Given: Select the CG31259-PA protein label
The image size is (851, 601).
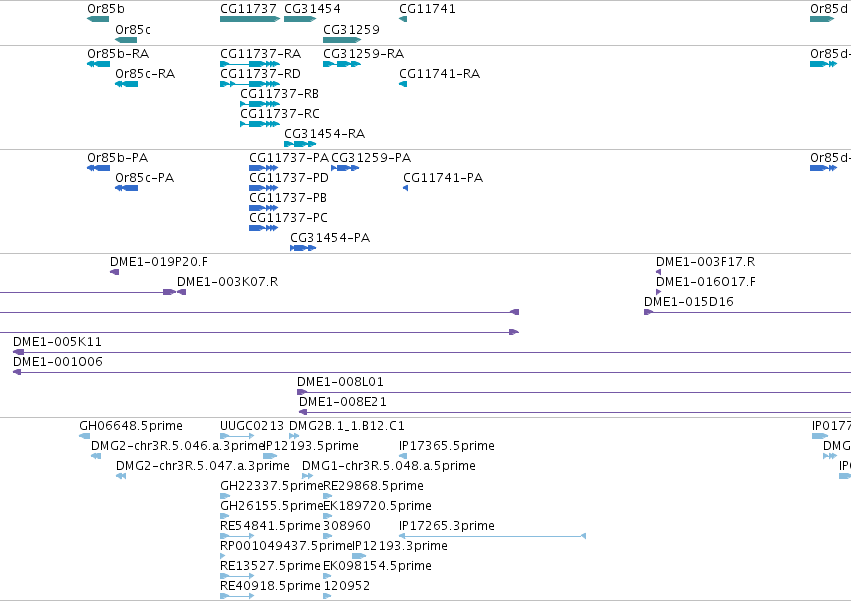Looking at the screenshot, I should [371, 158].
